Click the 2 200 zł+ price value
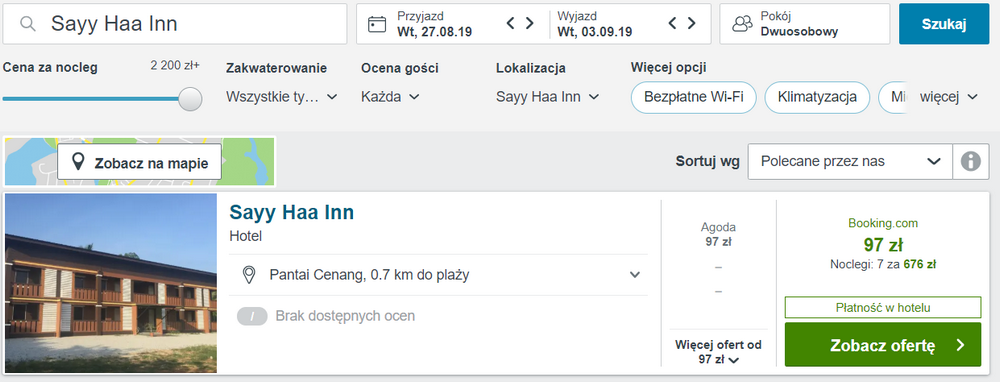This screenshot has height=382, width=1000. coord(175,65)
